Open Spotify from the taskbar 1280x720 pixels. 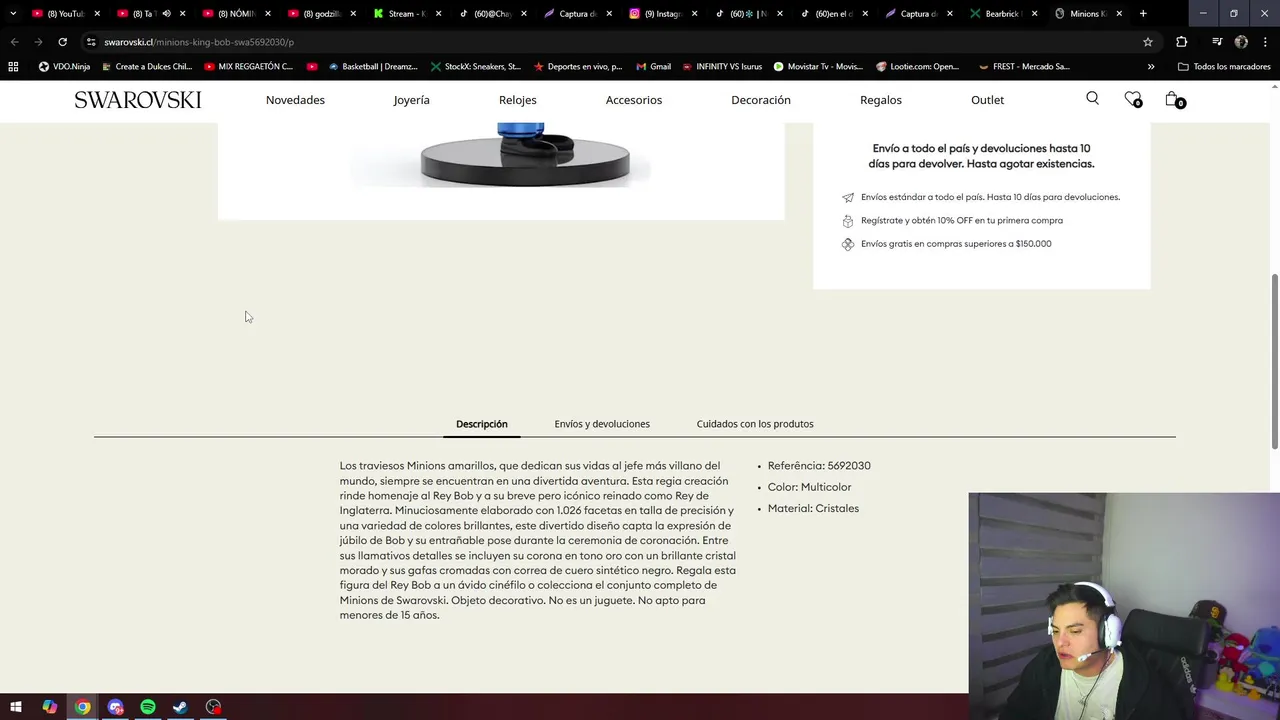148,707
